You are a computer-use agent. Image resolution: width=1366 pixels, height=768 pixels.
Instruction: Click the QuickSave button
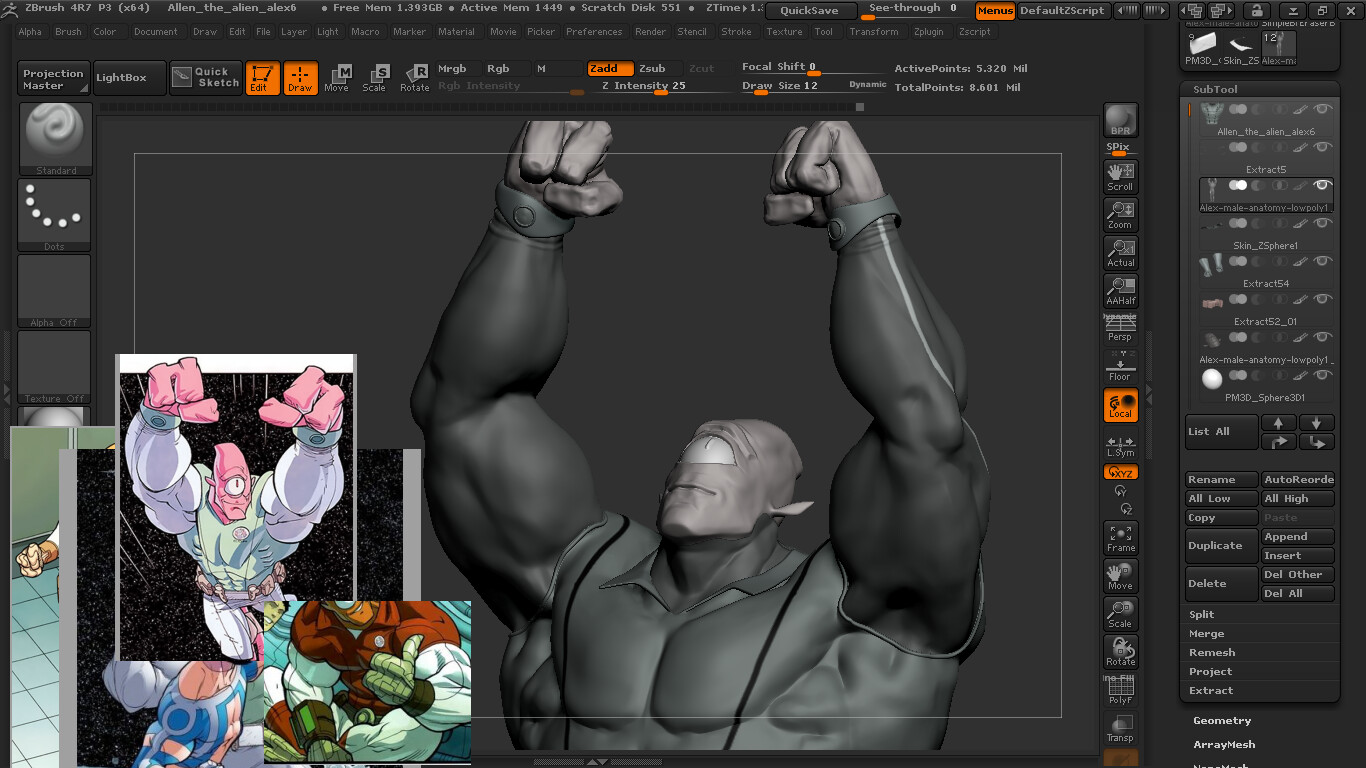(810, 11)
